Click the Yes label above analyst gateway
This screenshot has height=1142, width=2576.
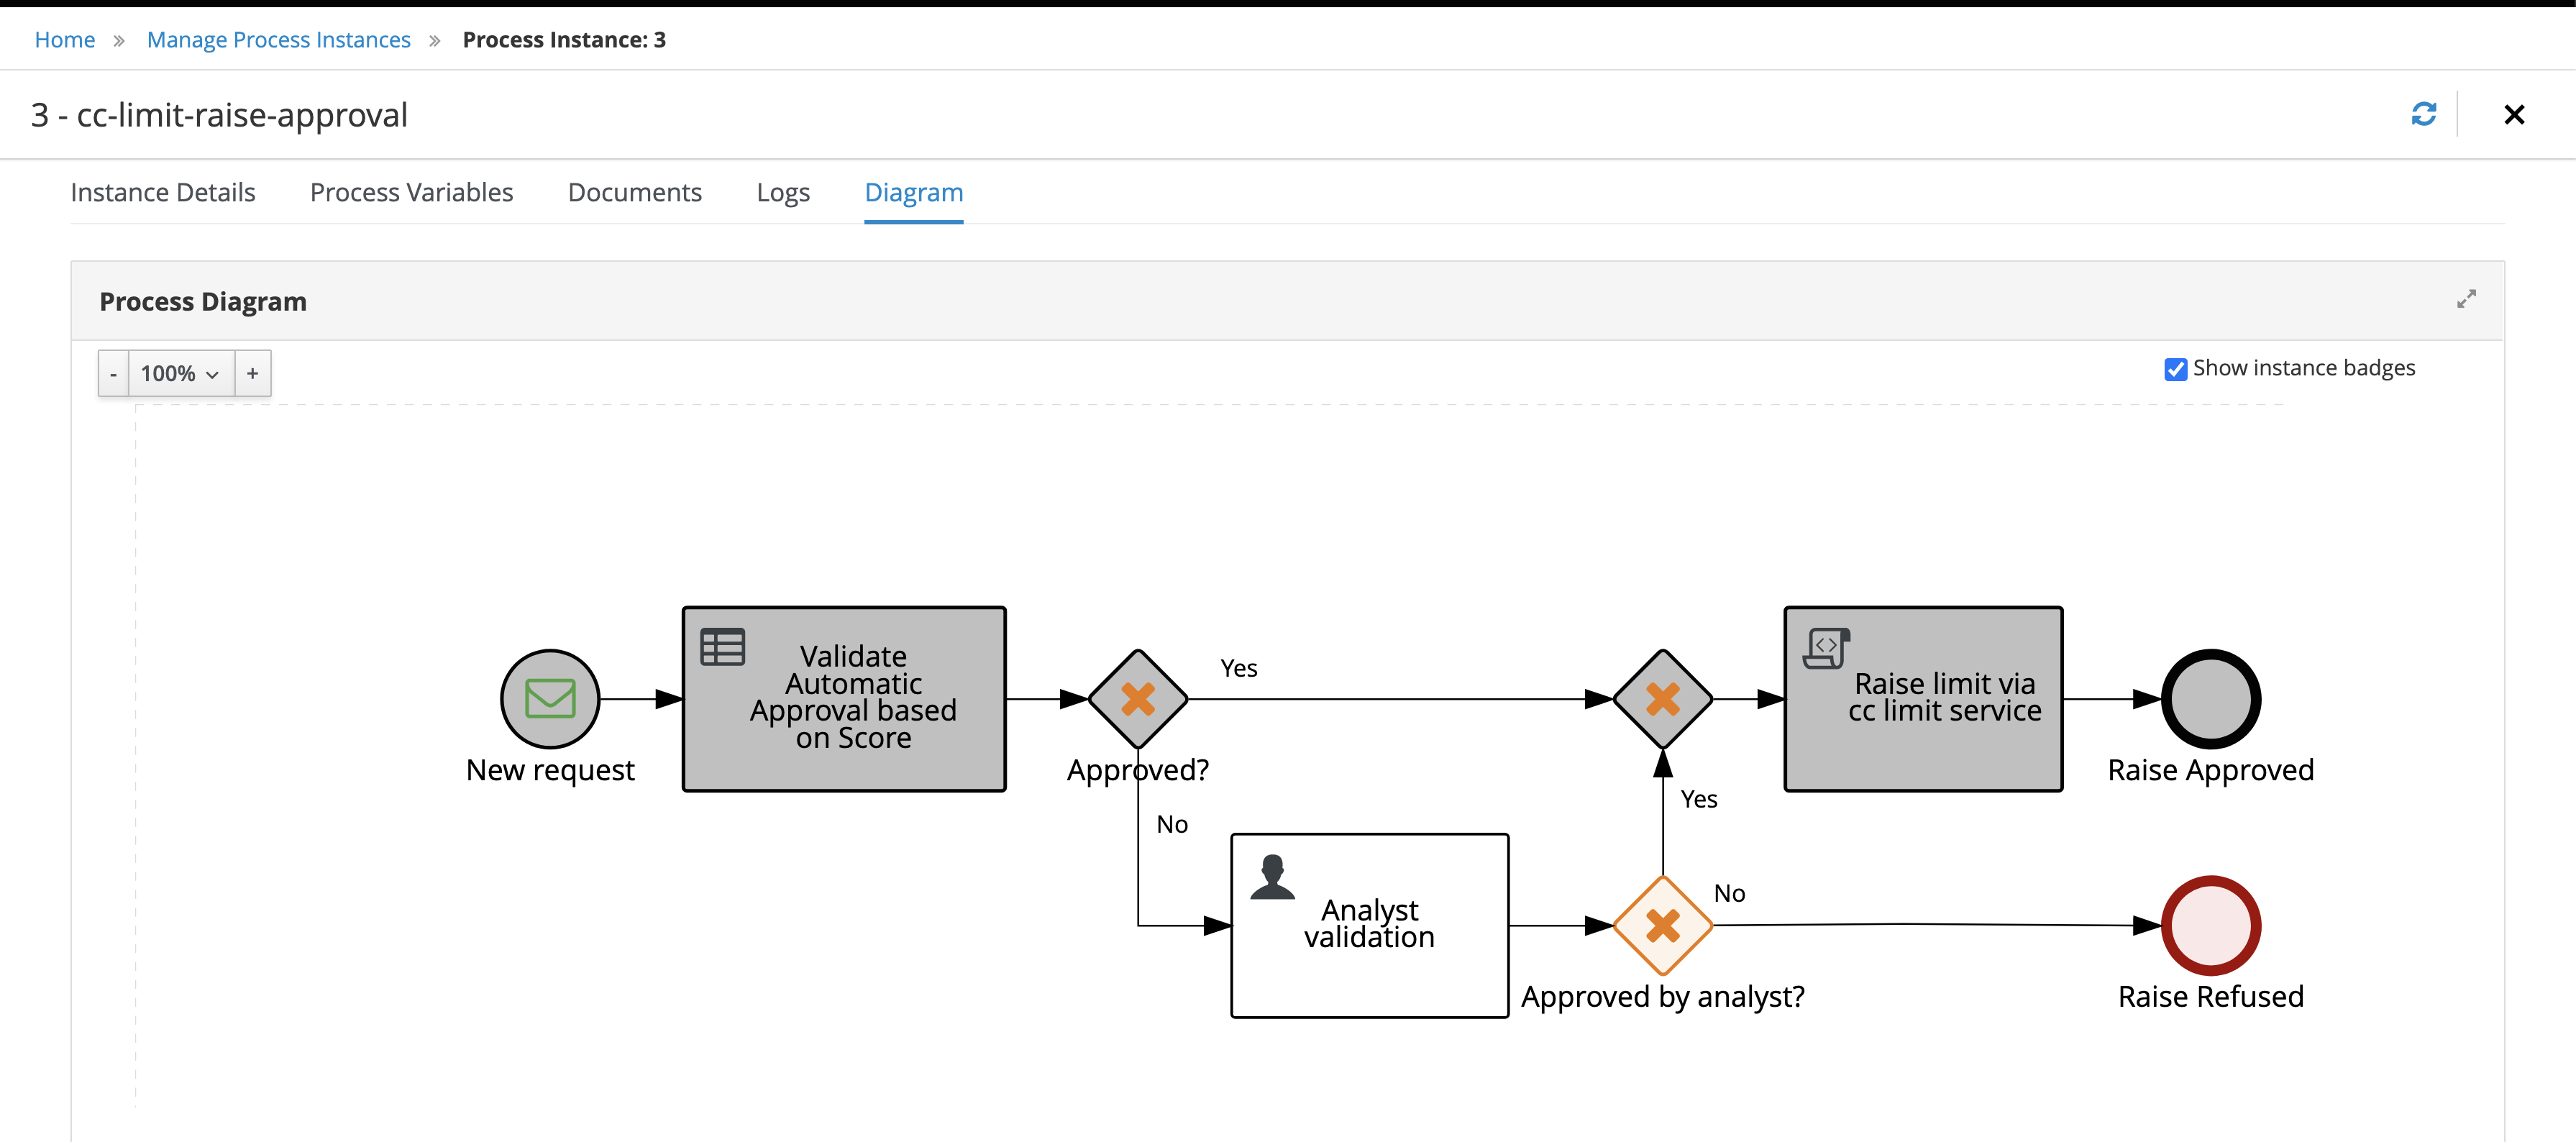(1698, 799)
